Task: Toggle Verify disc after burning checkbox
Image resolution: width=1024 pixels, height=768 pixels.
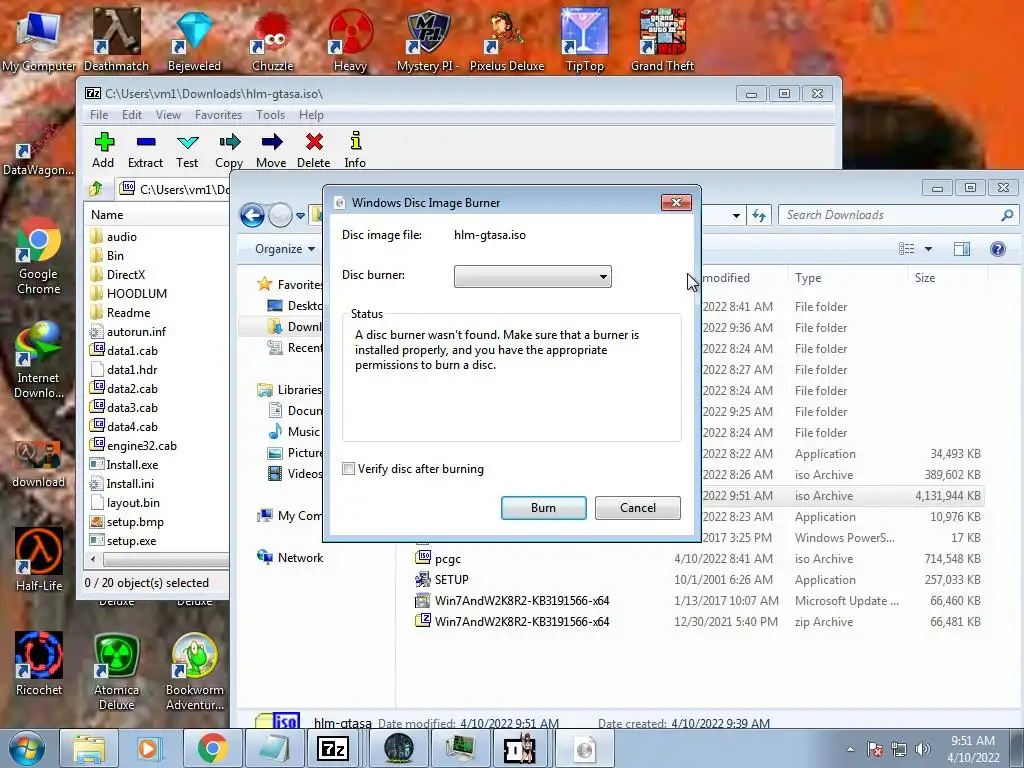Action: click(x=349, y=469)
